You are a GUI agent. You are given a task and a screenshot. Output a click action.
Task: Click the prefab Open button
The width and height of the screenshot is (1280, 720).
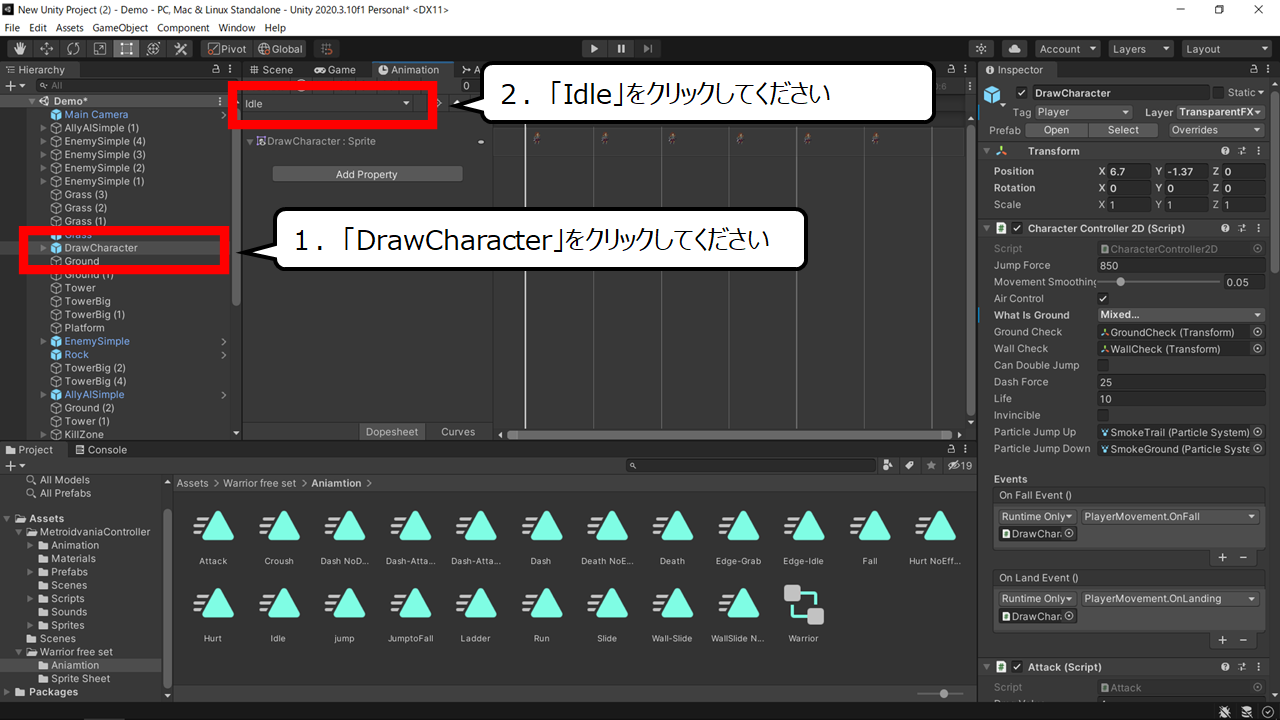click(1056, 130)
